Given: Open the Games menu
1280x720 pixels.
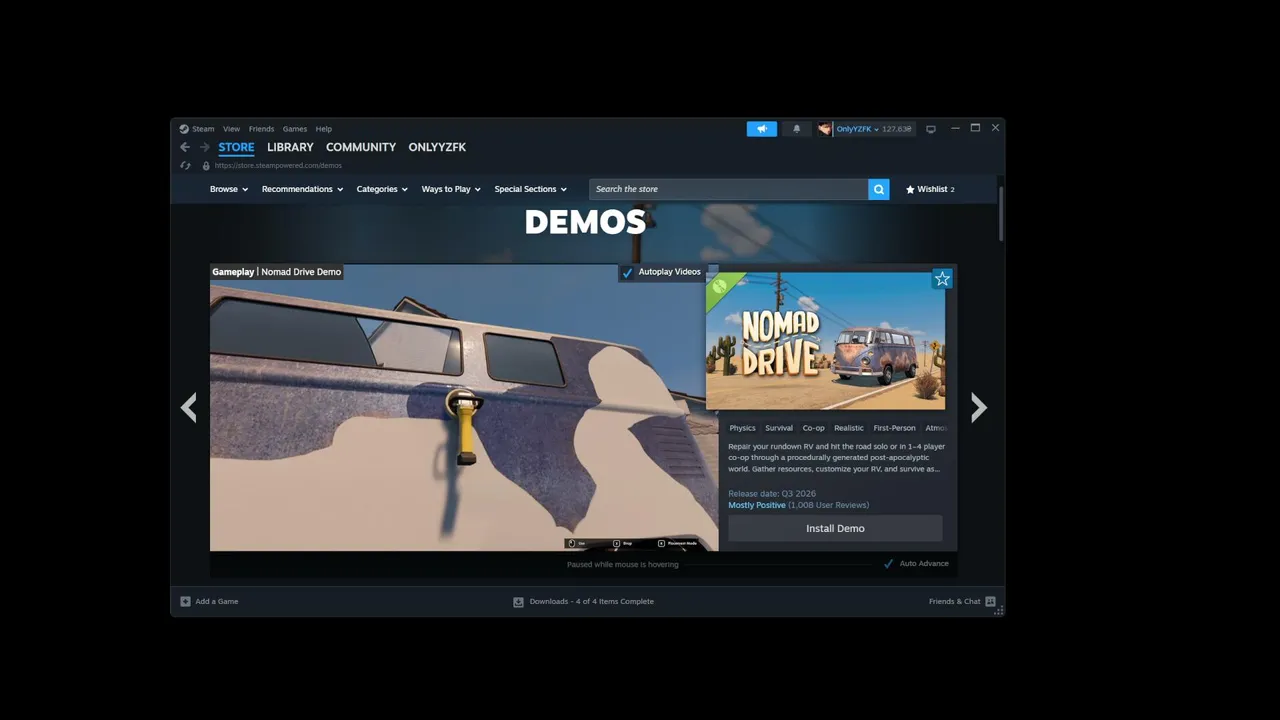Looking at the screenshot, I should click(295, 129).
